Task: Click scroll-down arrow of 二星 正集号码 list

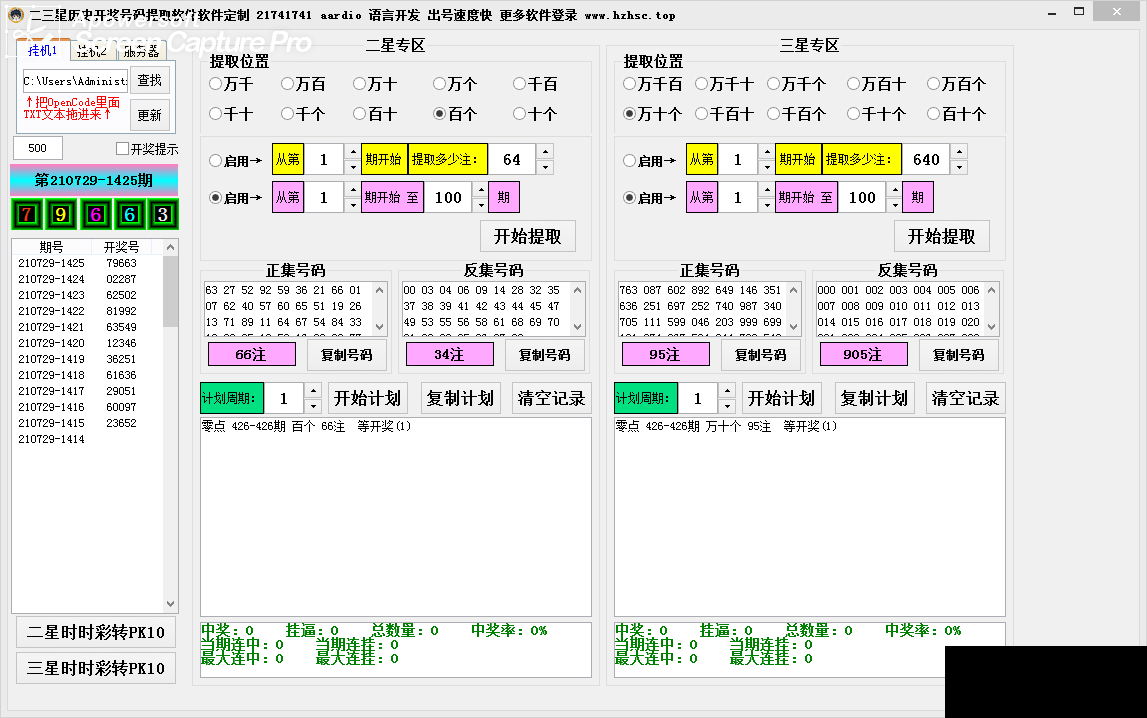Action: click(x=380, y=327)
